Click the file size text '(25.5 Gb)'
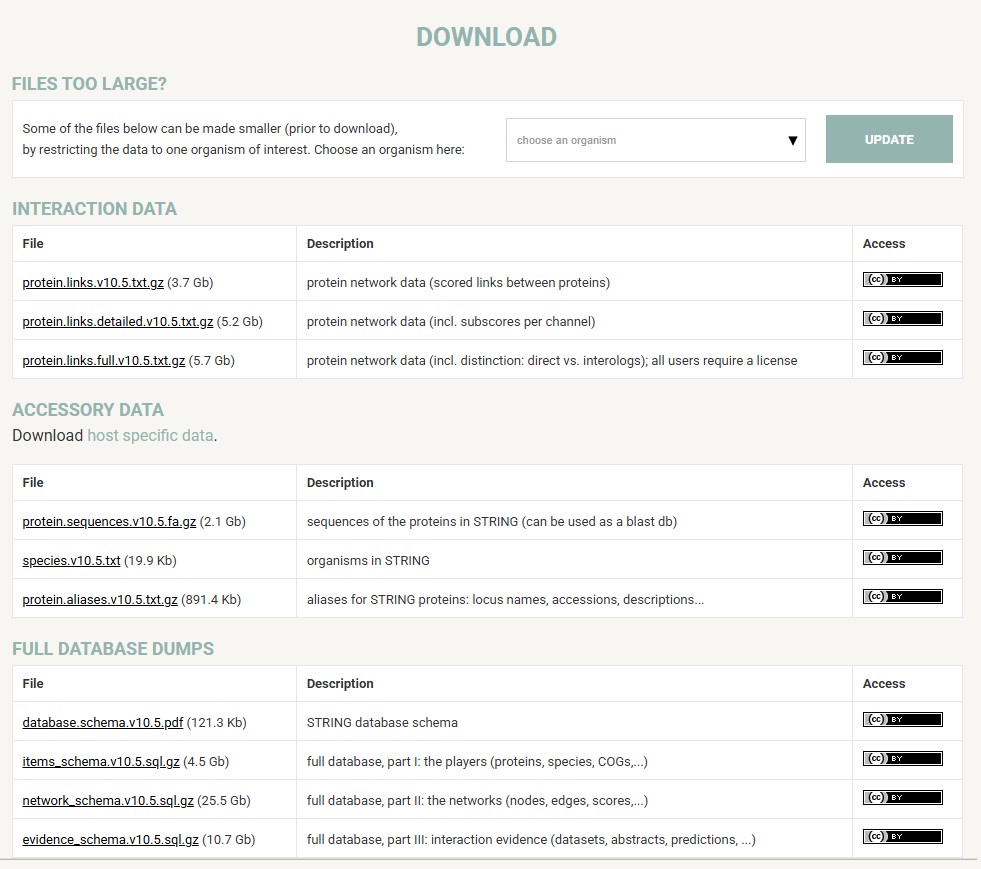The image size is (981, 869). pyautogui.click(x=224, y=800)
